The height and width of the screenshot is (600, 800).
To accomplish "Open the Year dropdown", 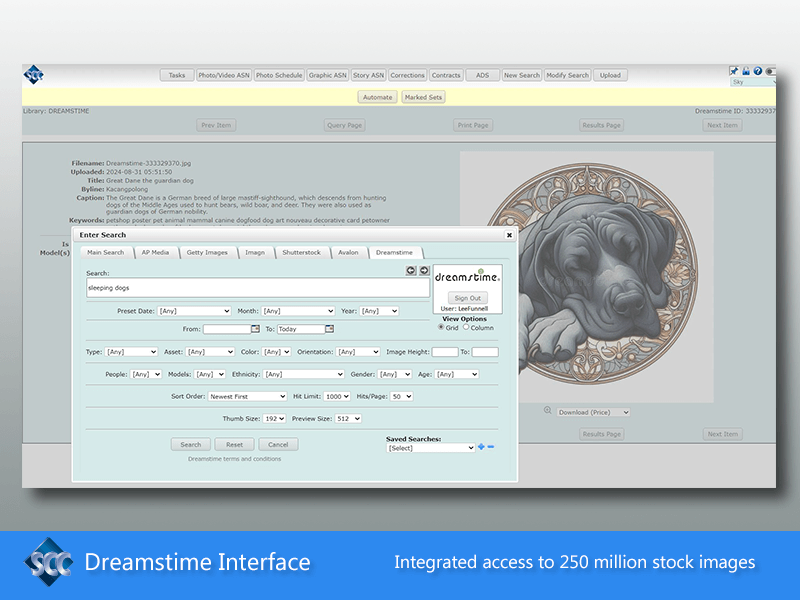I will click(x=379, y=311).
